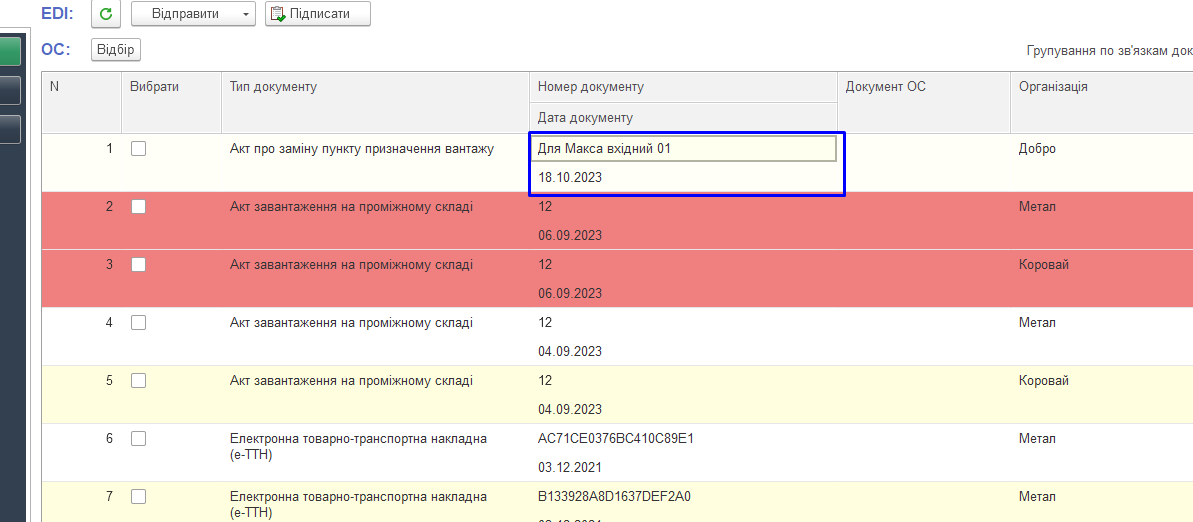The image size is (1193, 522).
Task: Select document number AC71CE0376BC410C89E1
Action: coord(615,438)
